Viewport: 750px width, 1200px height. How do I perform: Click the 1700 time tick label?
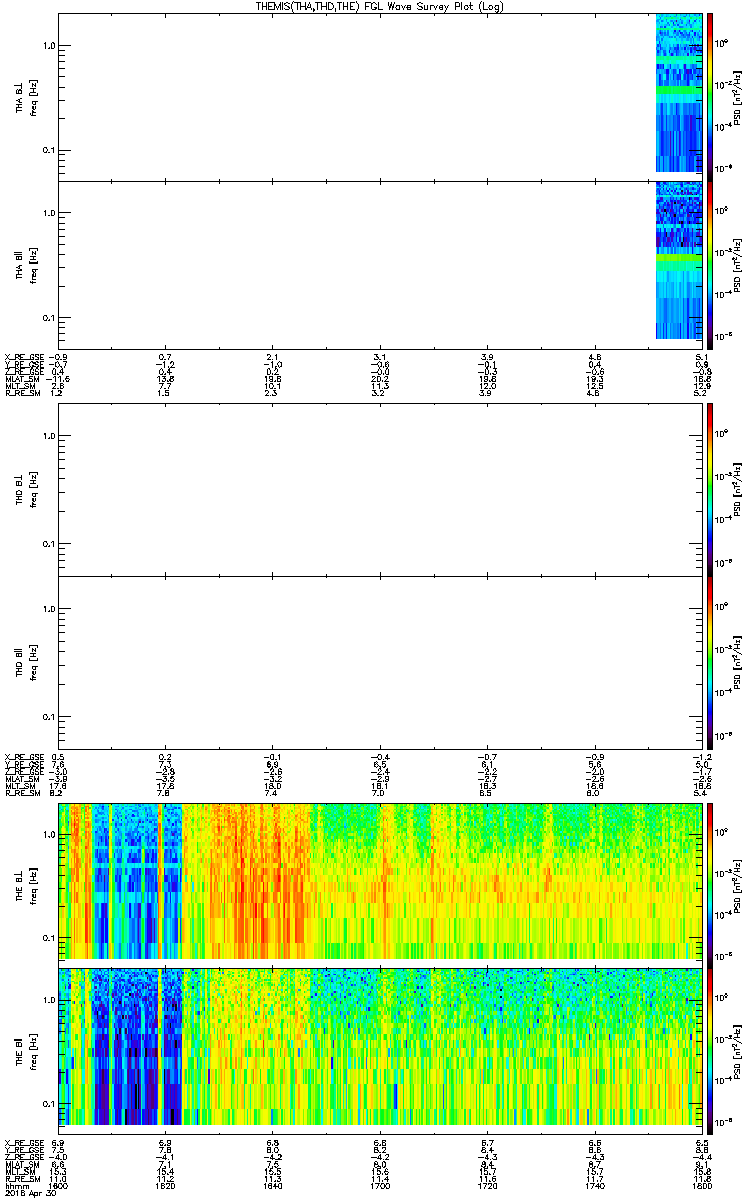pos(380,1184)
